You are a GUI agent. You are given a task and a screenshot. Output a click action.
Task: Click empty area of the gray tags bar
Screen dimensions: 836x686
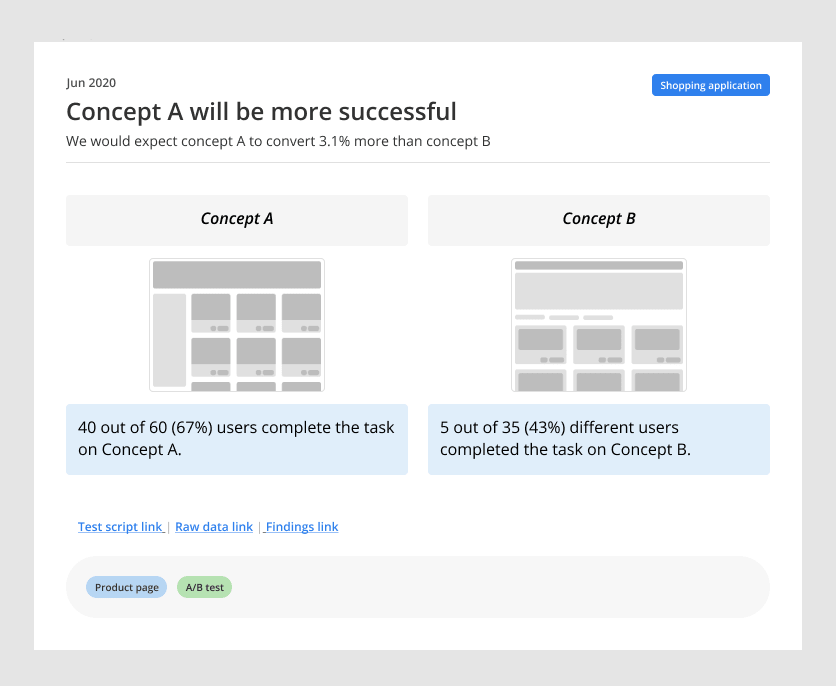pos(500,587)
